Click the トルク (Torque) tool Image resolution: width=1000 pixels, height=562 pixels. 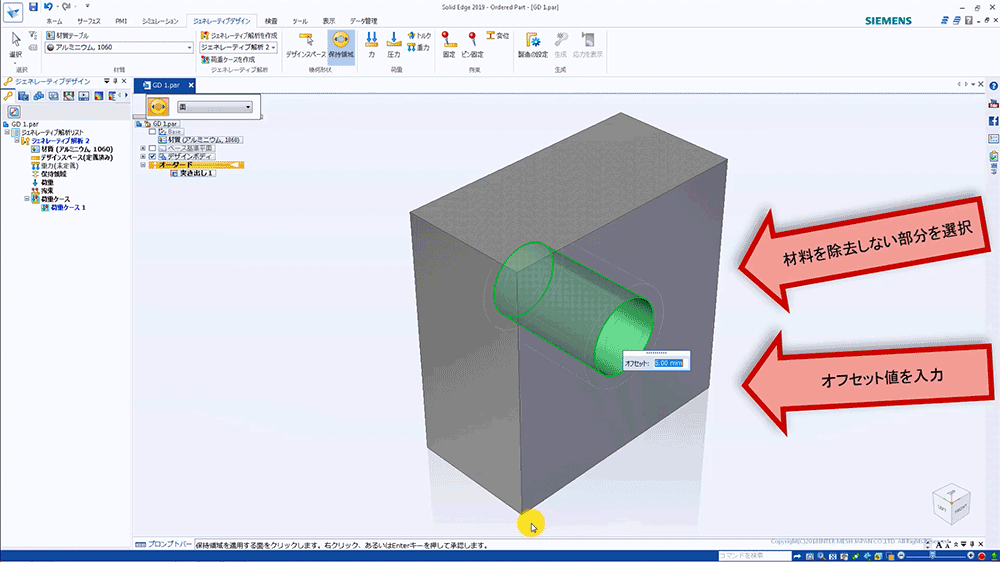click(x=419, y=36)
